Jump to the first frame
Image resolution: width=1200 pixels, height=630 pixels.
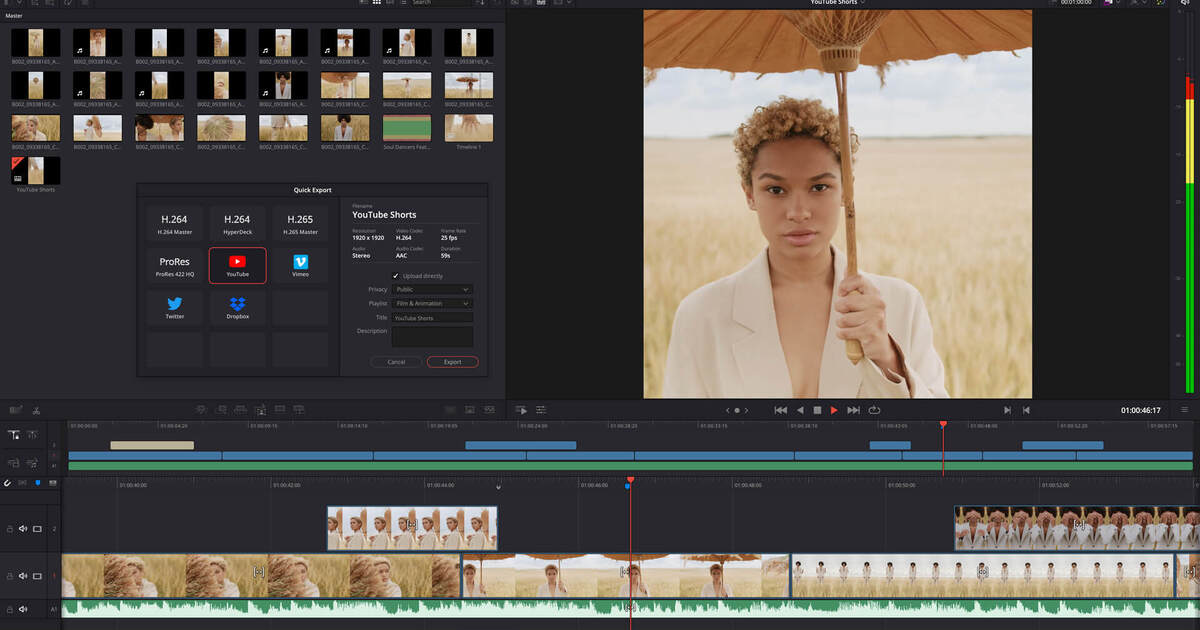781,410
